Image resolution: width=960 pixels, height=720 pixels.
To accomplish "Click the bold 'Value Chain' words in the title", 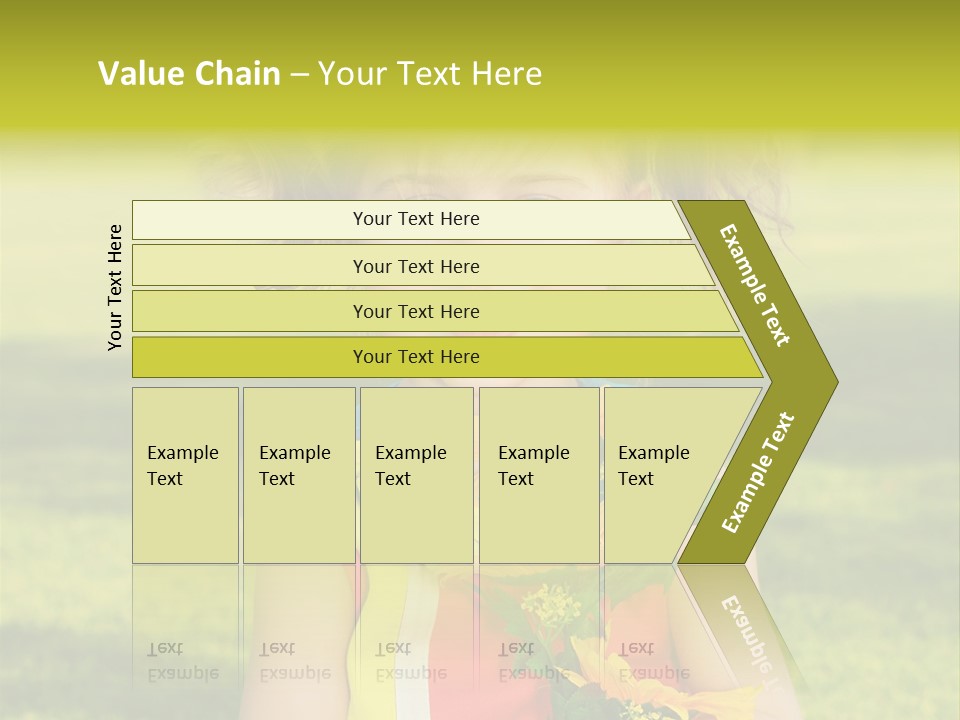I will point(189,73).
